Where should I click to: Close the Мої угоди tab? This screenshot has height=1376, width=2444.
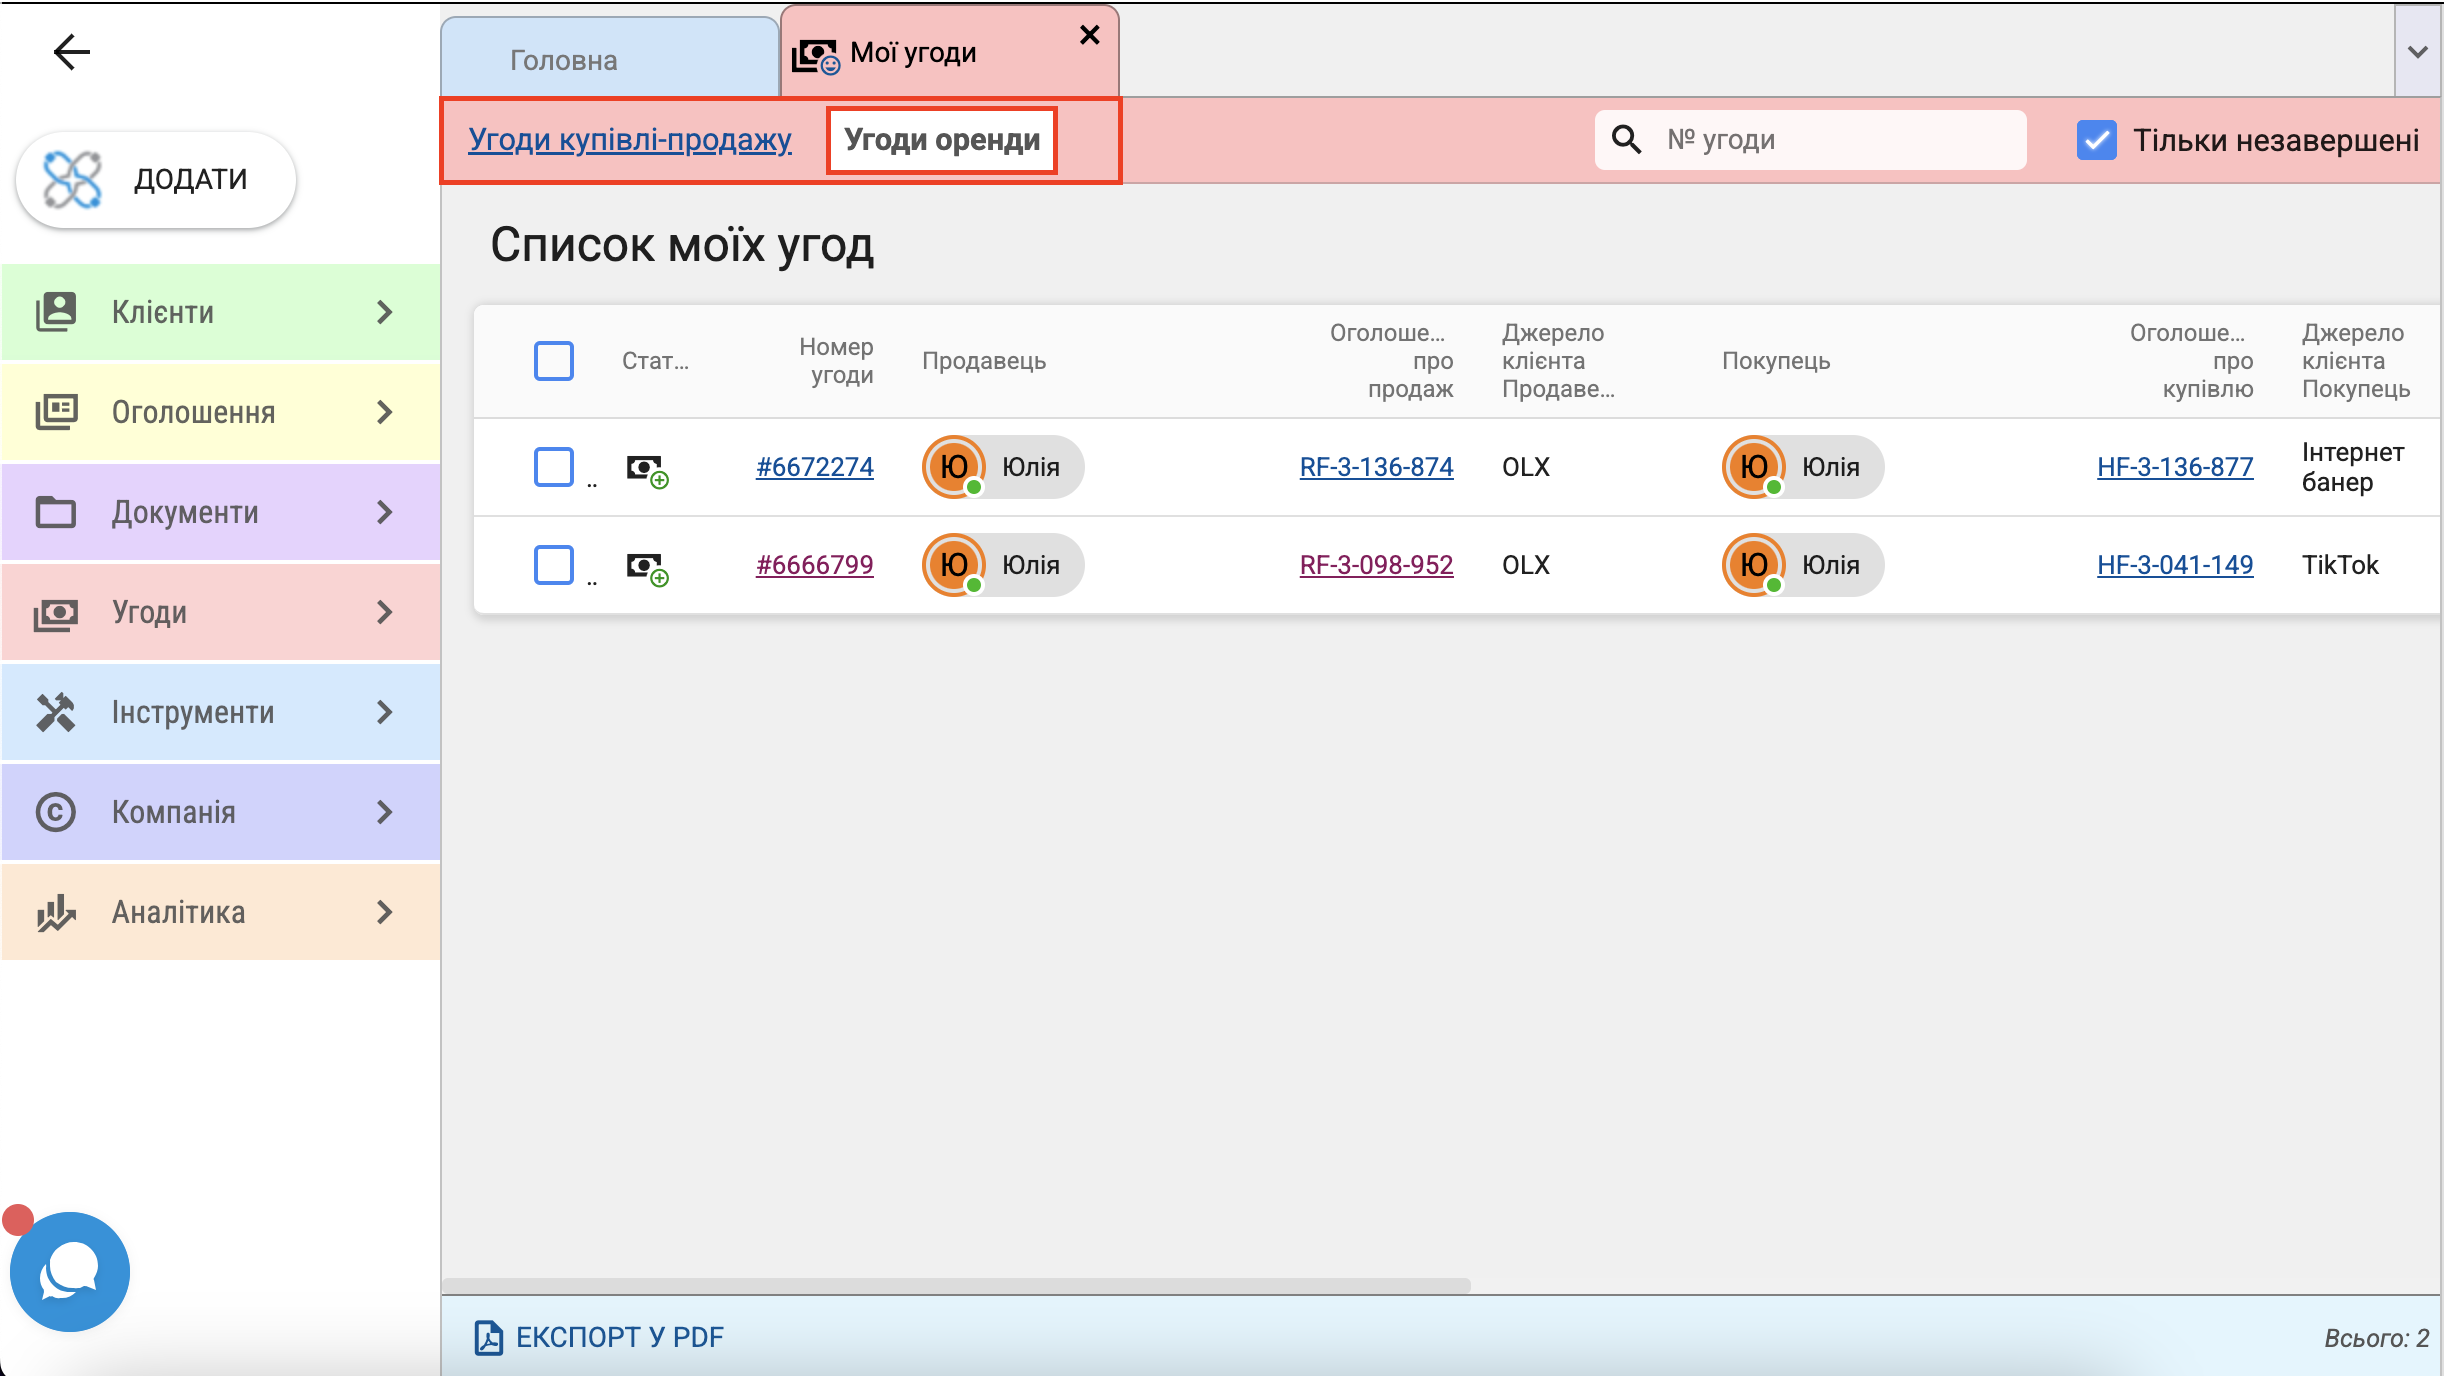point(1090,35)
